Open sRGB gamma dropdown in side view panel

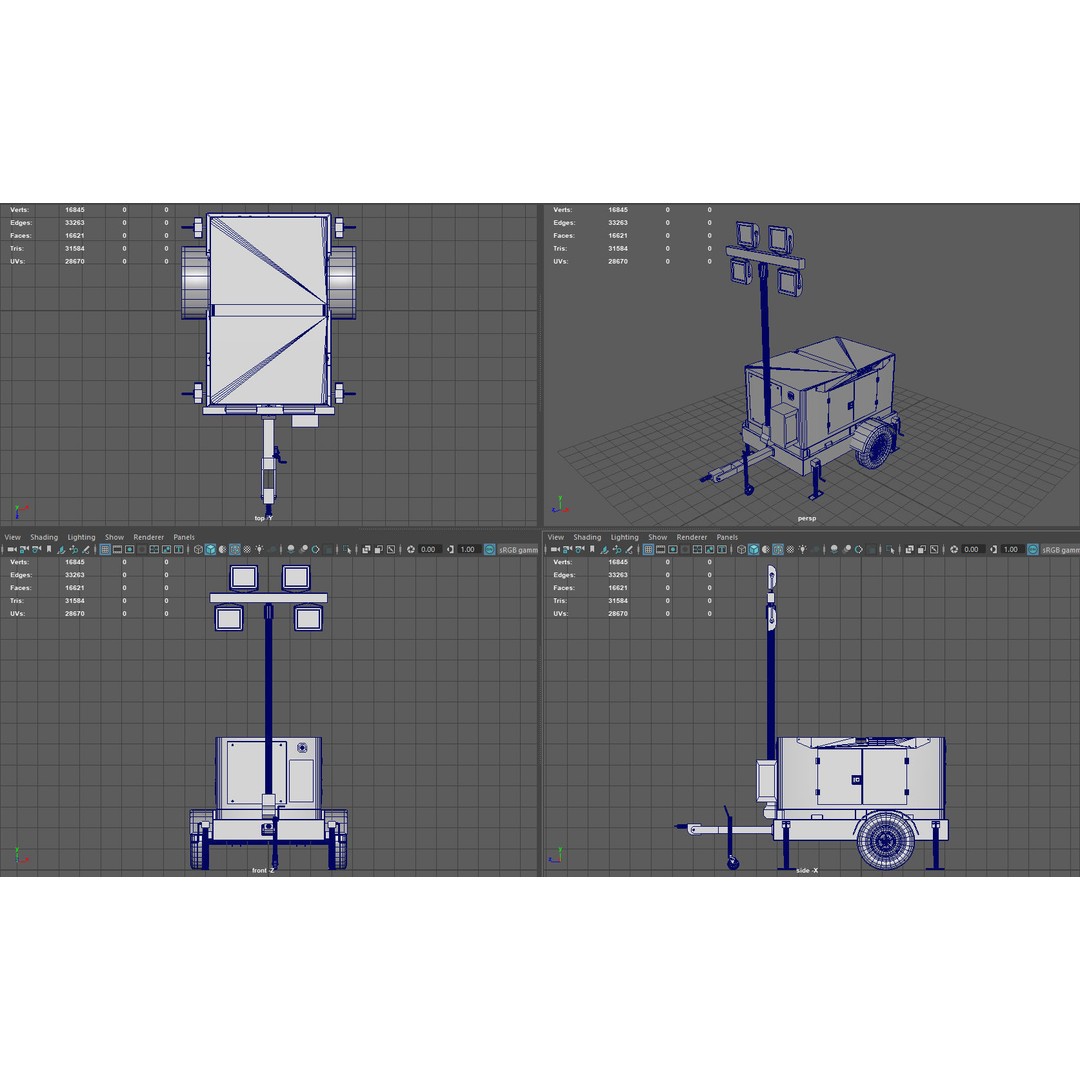[1060, 549]
